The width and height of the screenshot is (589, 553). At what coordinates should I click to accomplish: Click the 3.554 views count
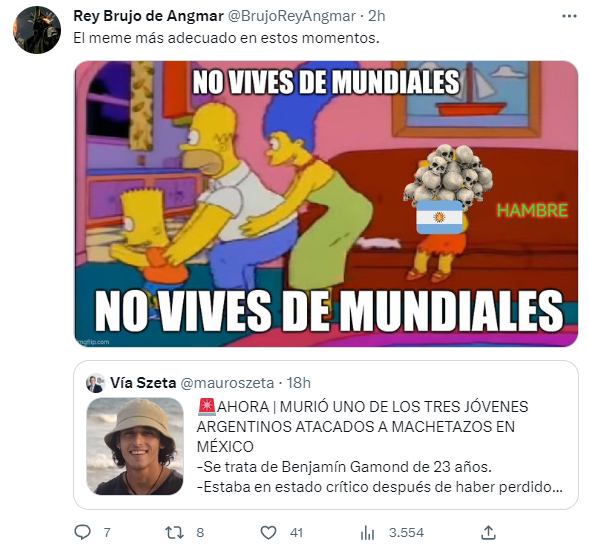pyautogui.click(x=406, y=533)
